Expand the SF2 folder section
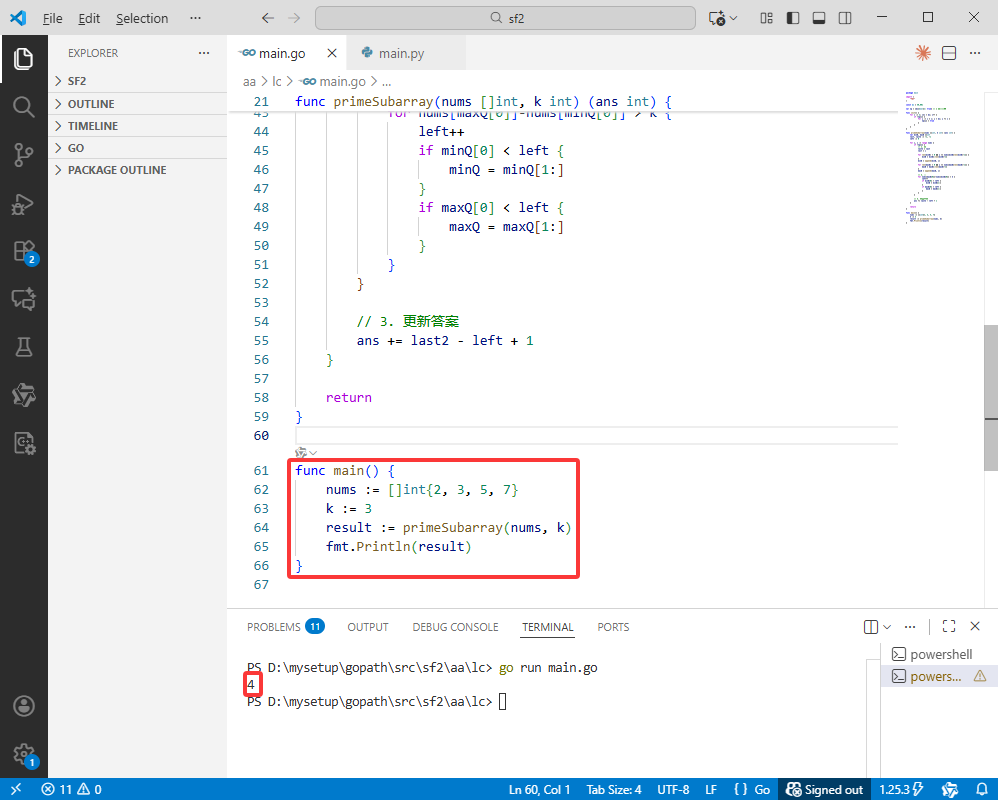 (x=137, y=81)
